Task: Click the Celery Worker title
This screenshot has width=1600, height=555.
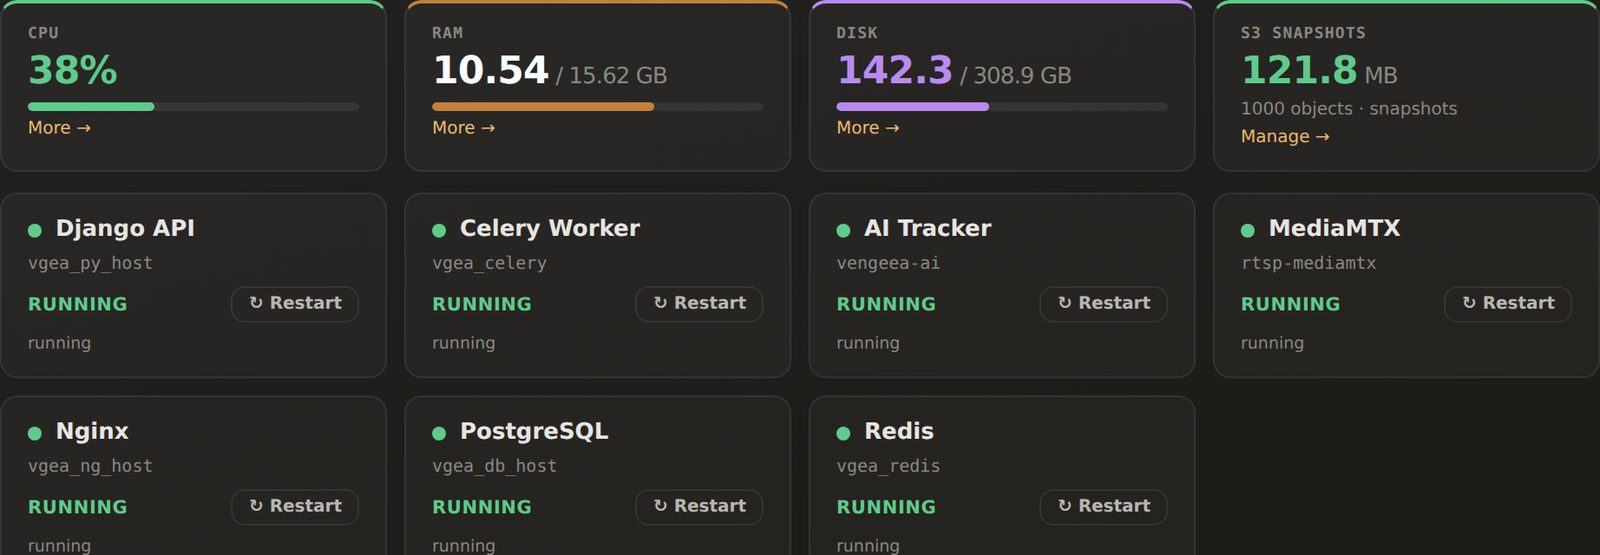Action: (x=550, y=228)
